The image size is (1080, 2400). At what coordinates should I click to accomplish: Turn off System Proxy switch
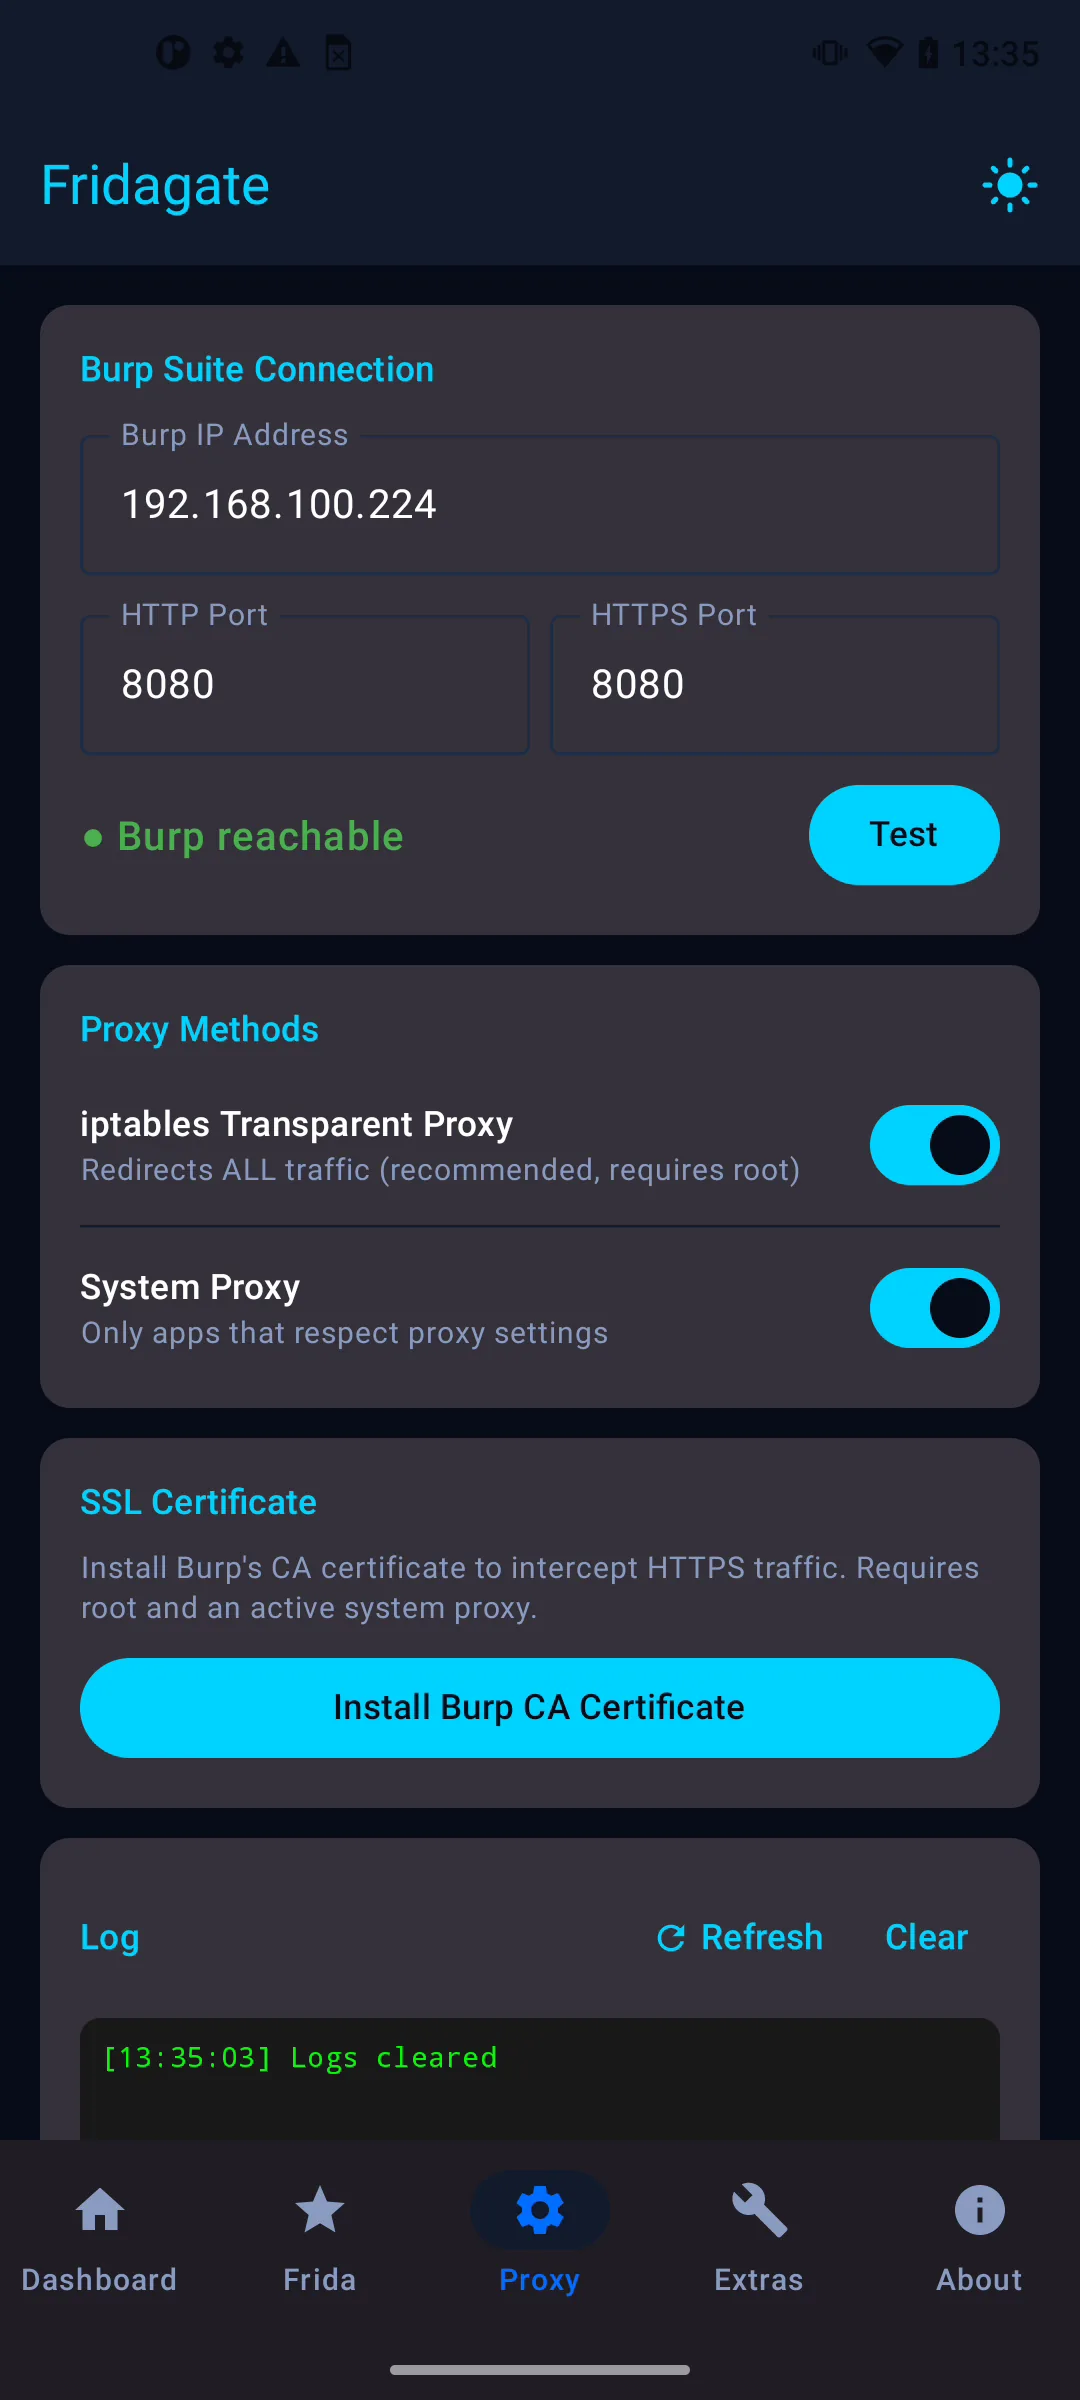click(x=934, y=1308)
